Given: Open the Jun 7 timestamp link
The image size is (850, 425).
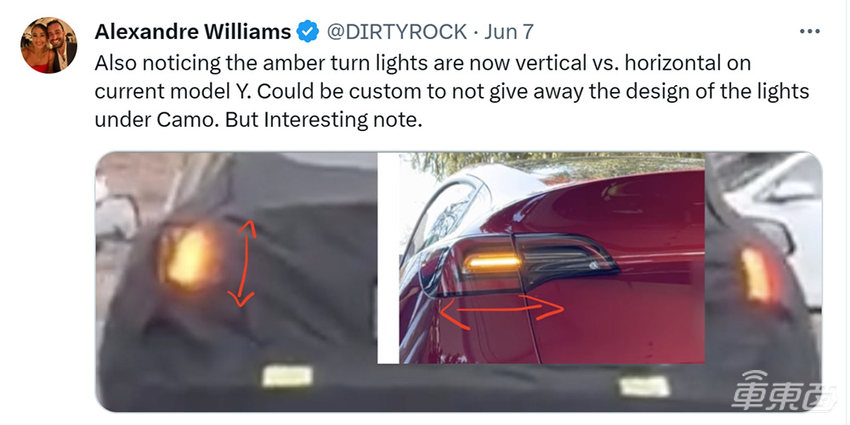Looking at the screenshot, I should (x=508, y=32).
